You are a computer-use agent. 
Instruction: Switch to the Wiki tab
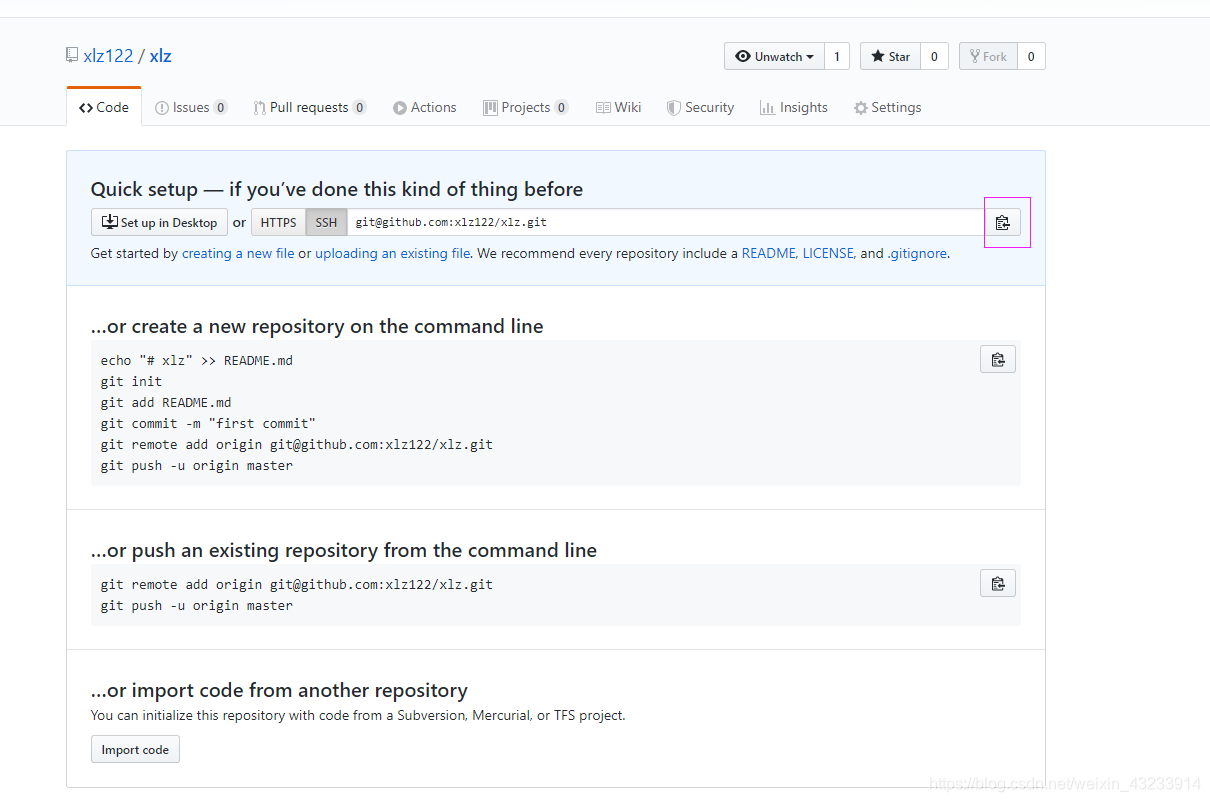(619, 107)
